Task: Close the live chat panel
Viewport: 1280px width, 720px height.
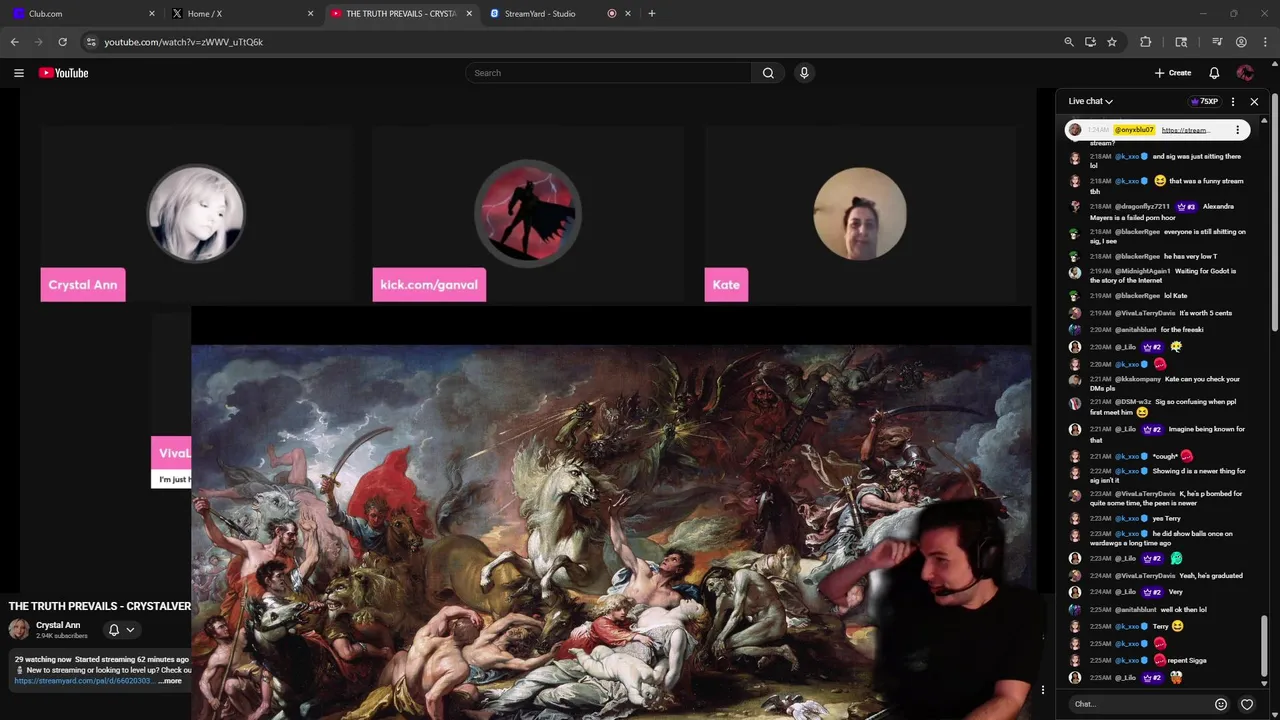Action: point(1254,101)
